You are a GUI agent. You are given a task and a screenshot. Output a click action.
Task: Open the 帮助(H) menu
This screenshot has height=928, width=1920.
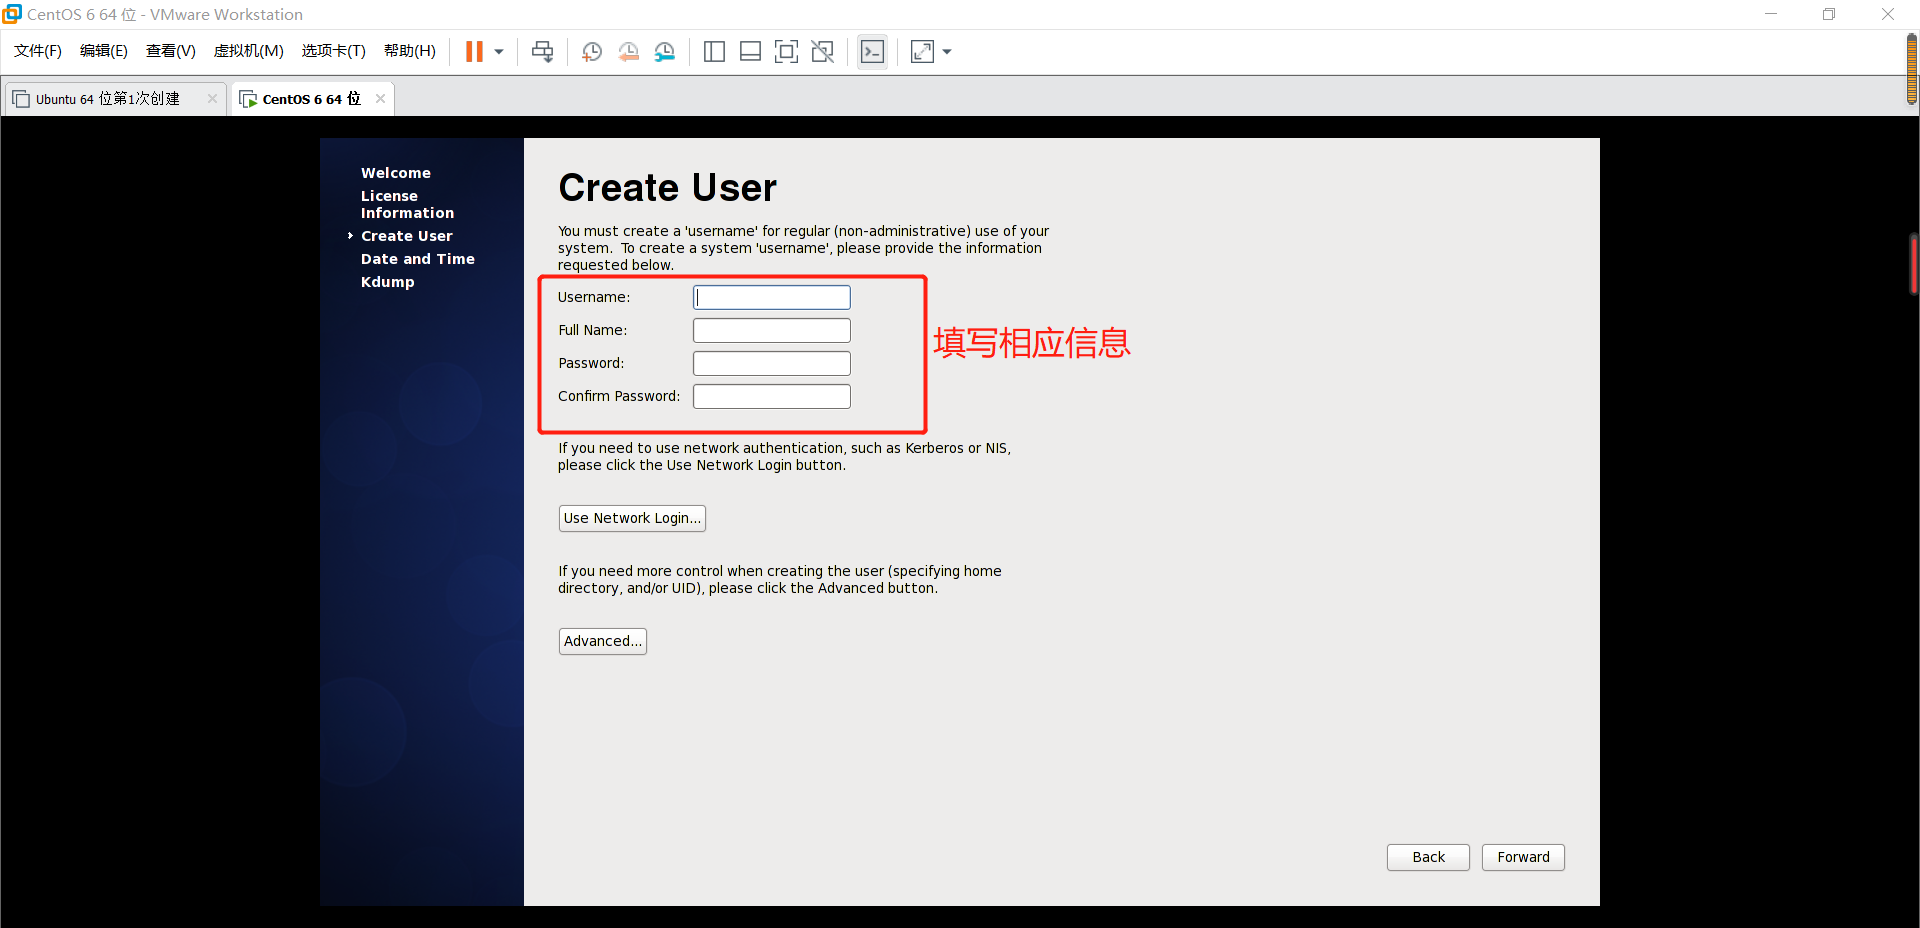click(x=410, y=51)
